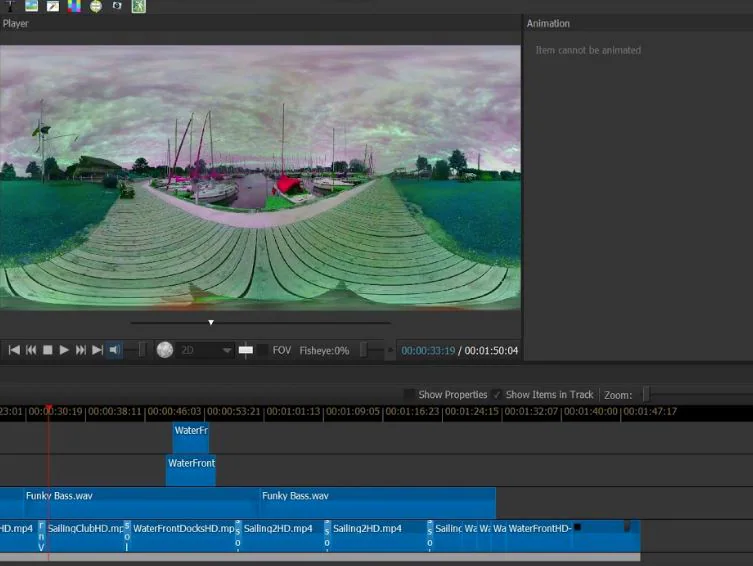Click the 00:01:09:05 ruler mark

[x=353, y=411]
